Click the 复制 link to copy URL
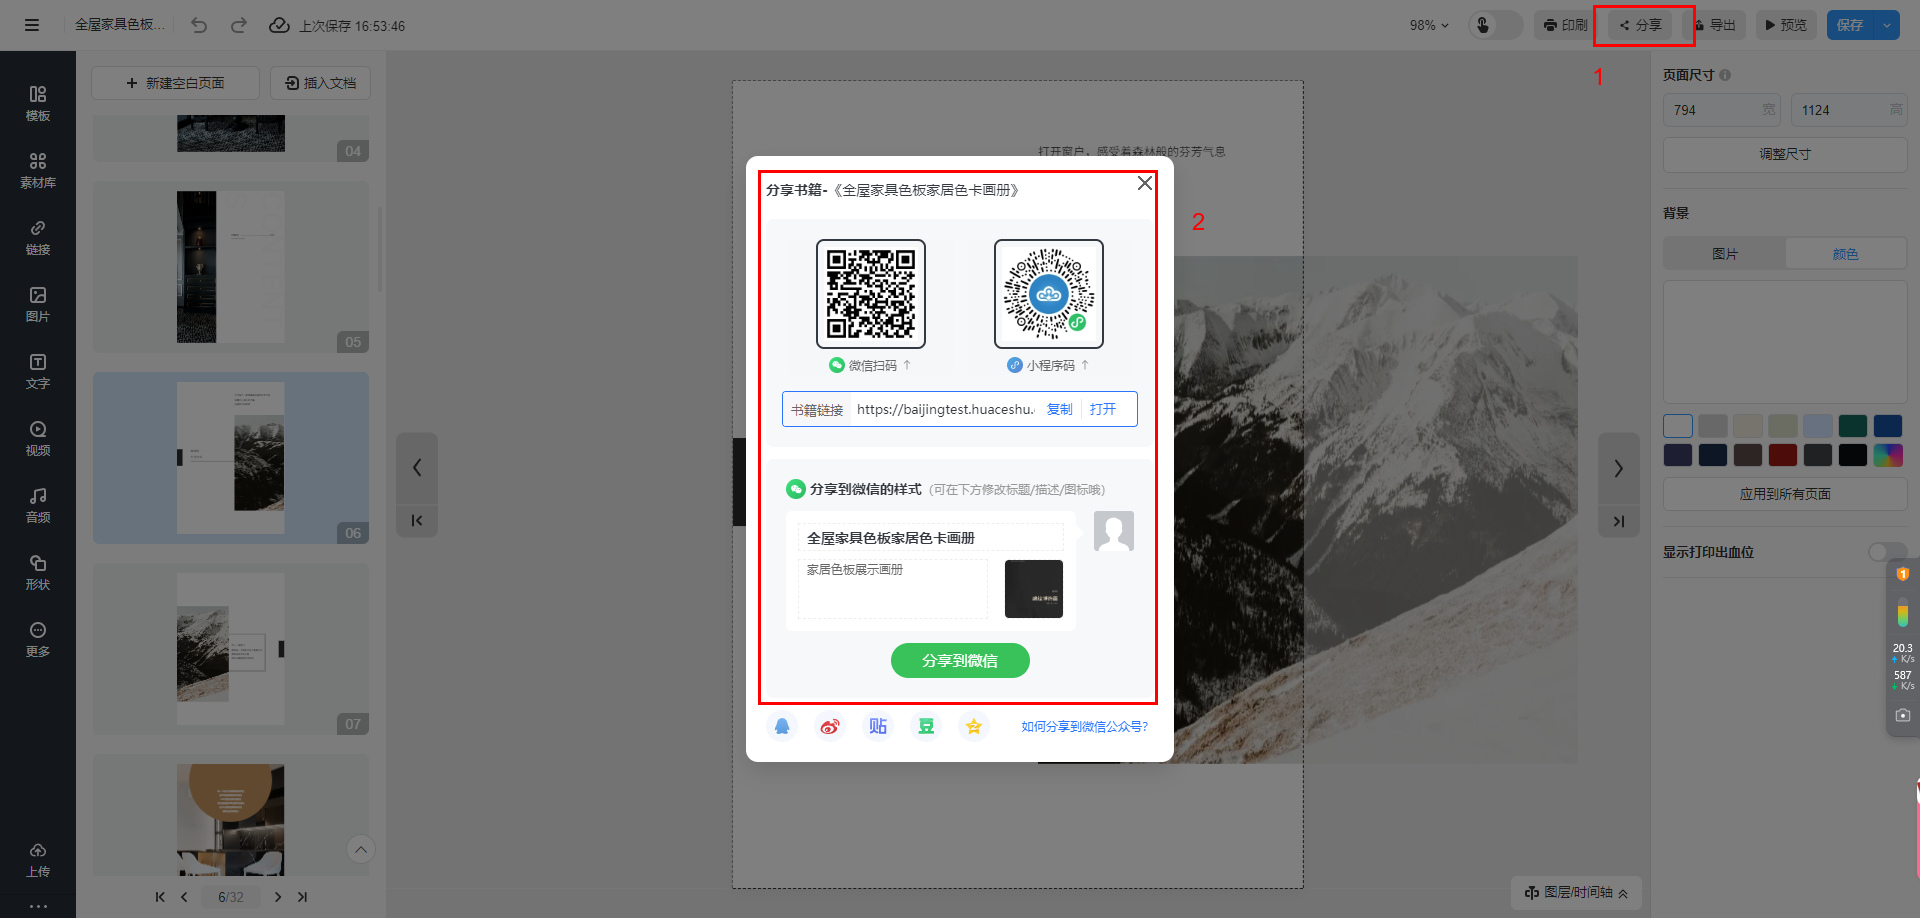This screenshot has width=1920, height=918. pyautogui.click(x=1059, y=409)
